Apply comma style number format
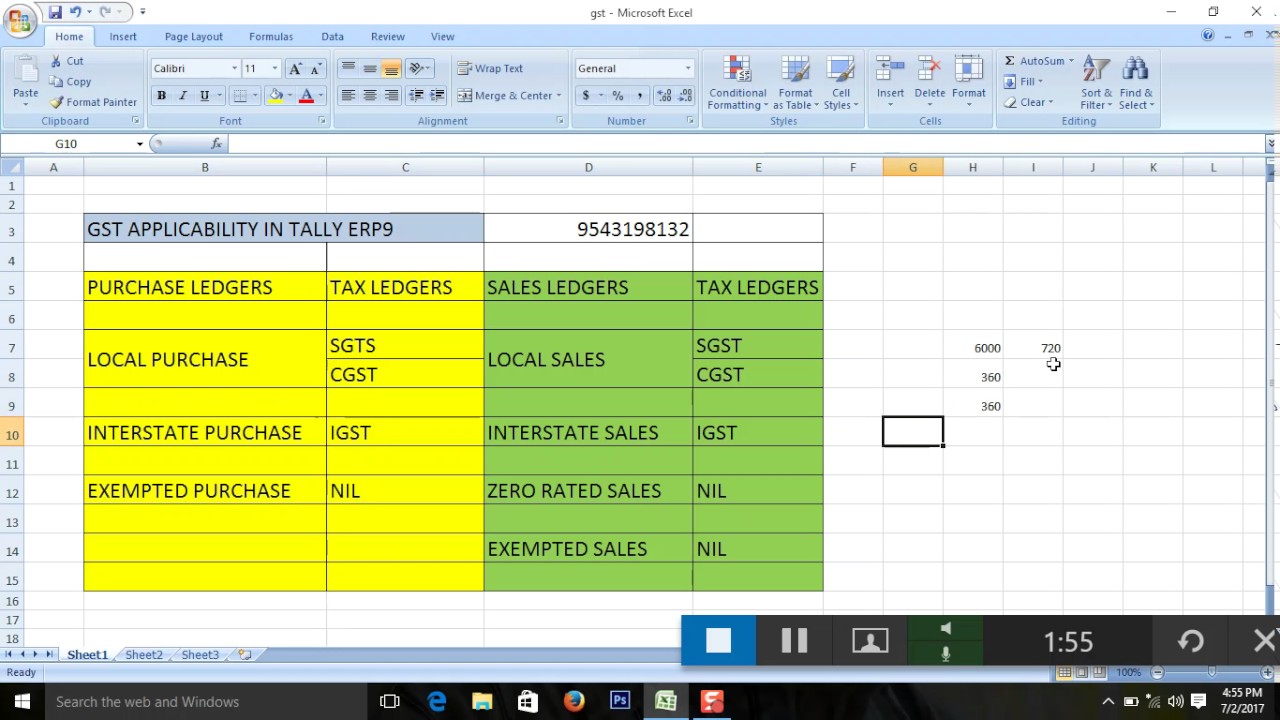 tap(639, 95)
